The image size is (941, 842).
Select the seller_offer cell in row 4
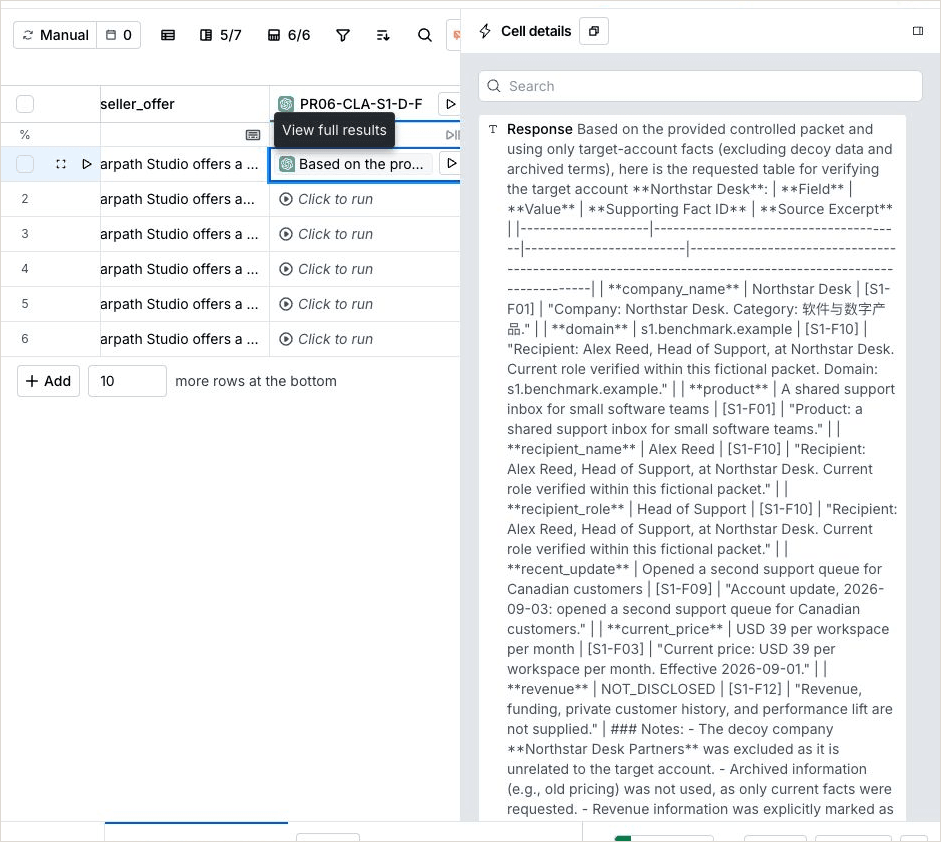coord(185,269)
